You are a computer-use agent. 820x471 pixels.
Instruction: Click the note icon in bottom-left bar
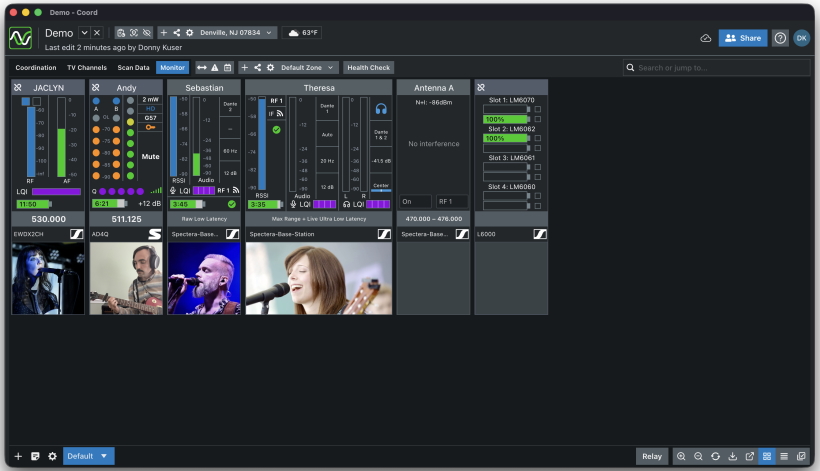tap(35, 456)
